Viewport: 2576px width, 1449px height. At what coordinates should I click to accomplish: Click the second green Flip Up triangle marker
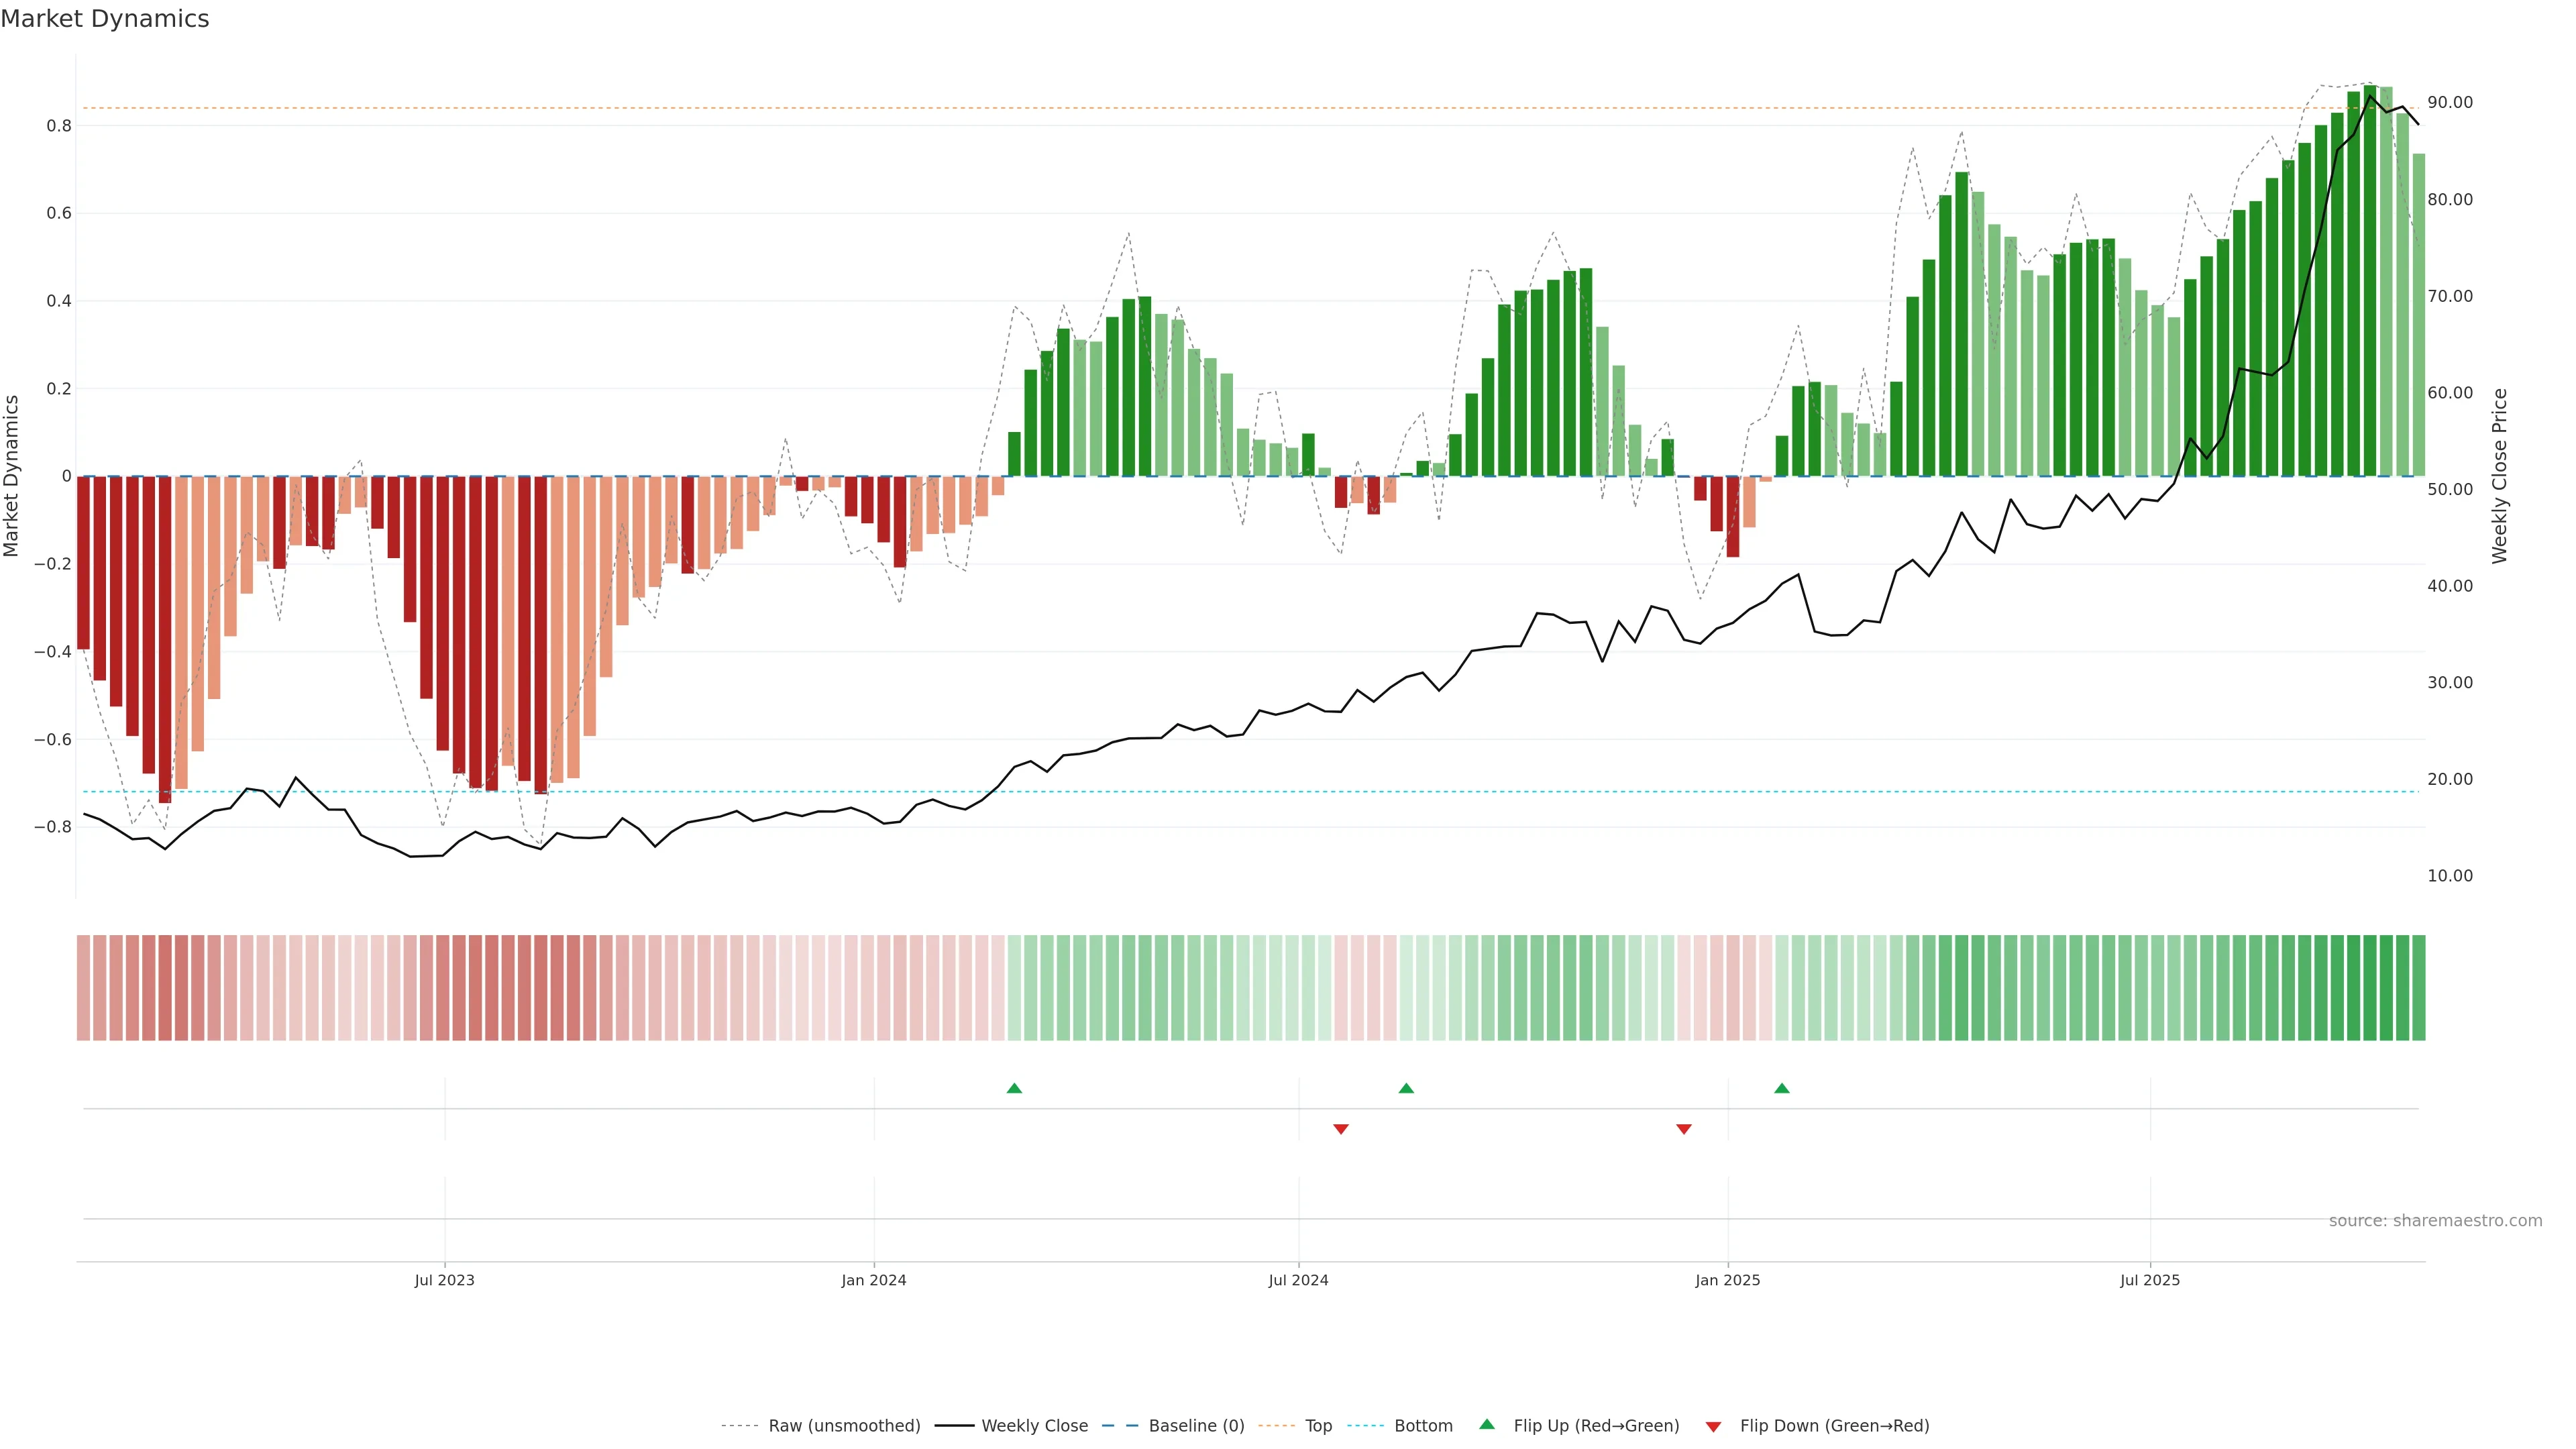[1406, 1088]
